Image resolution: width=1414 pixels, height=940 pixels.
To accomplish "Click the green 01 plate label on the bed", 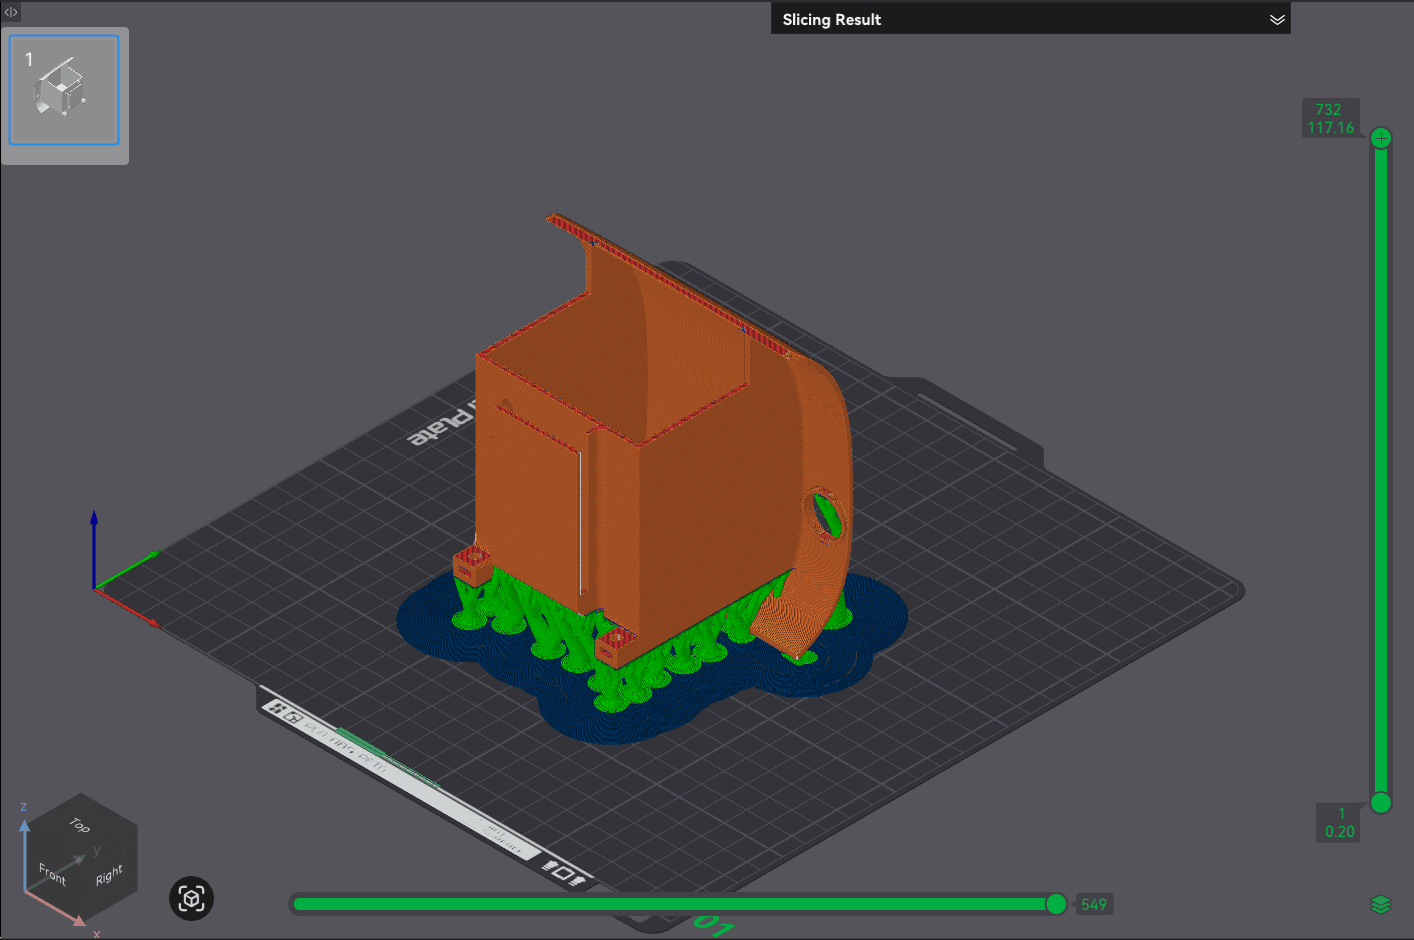I will pyautogui.click(x=716, y=923).
